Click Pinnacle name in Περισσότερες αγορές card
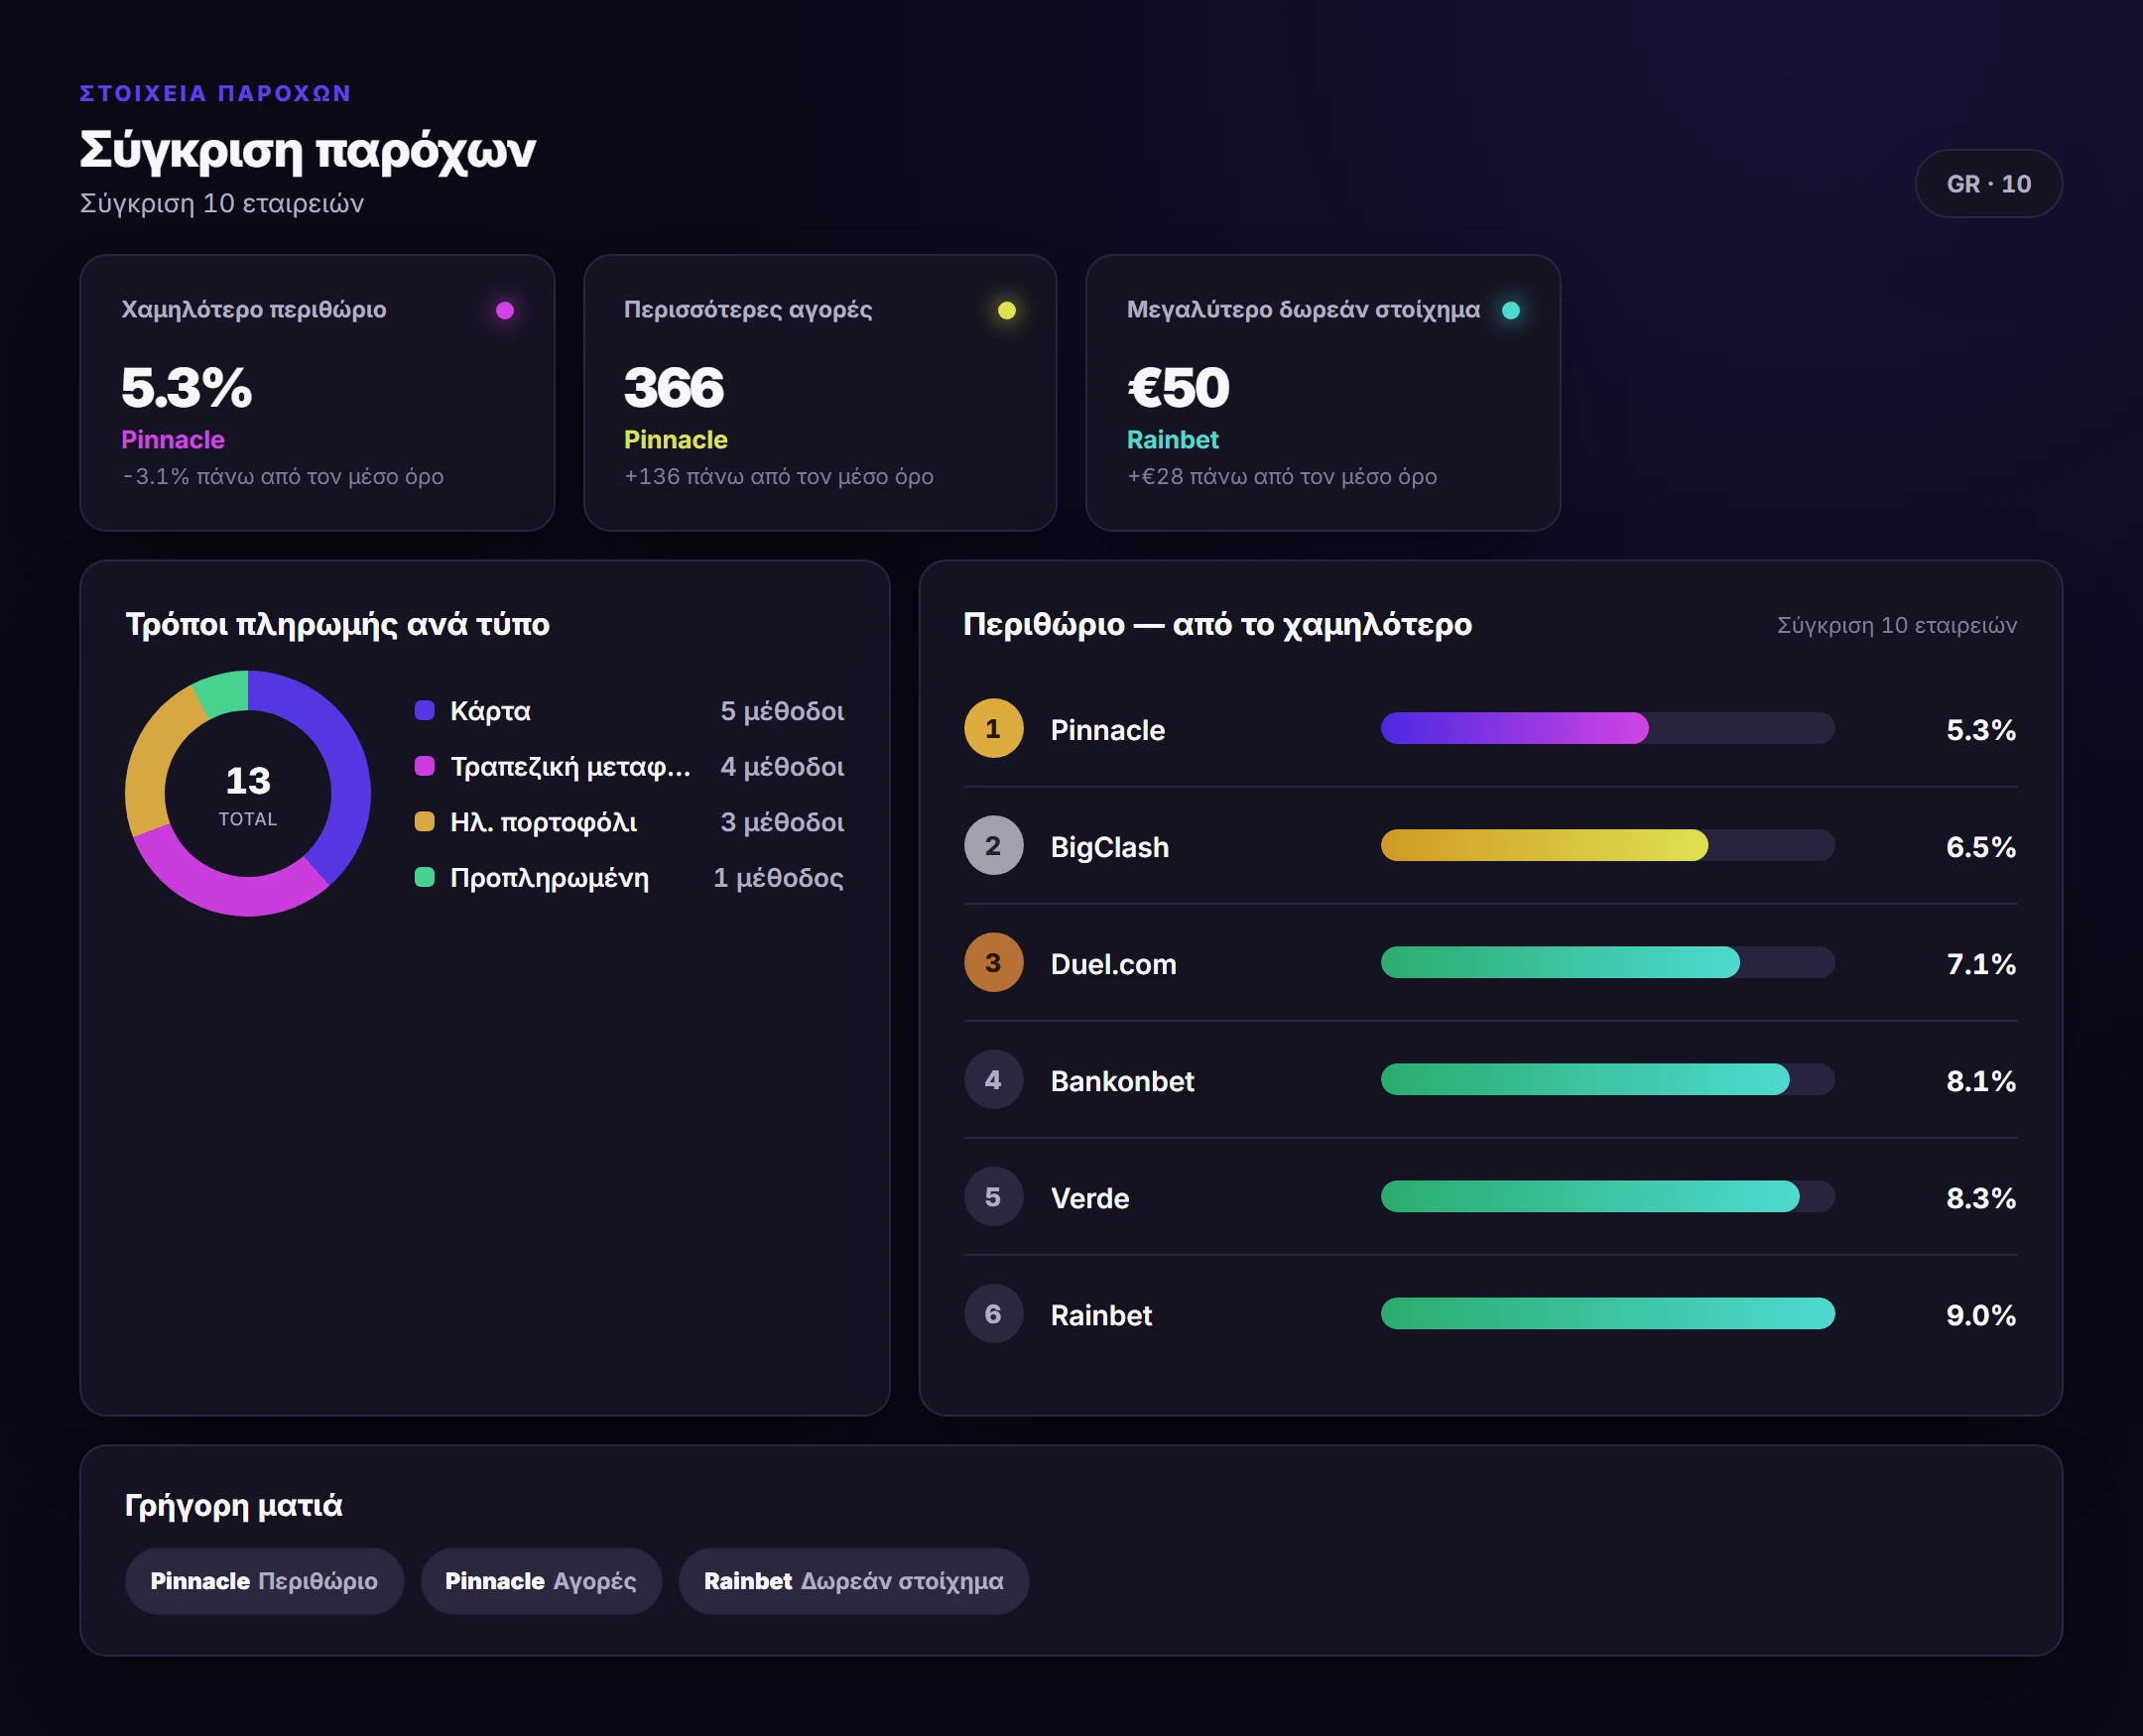Screen dimensions: 2143x1736 (676, 440)
